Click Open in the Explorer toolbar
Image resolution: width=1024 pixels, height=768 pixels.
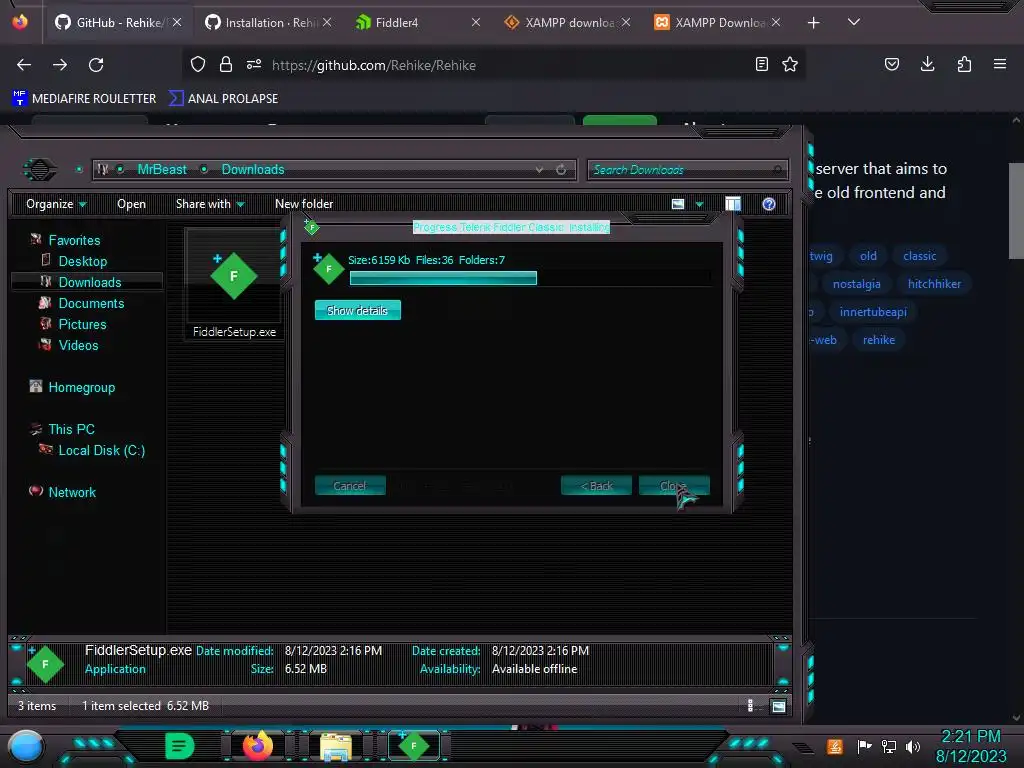point(131,204)
